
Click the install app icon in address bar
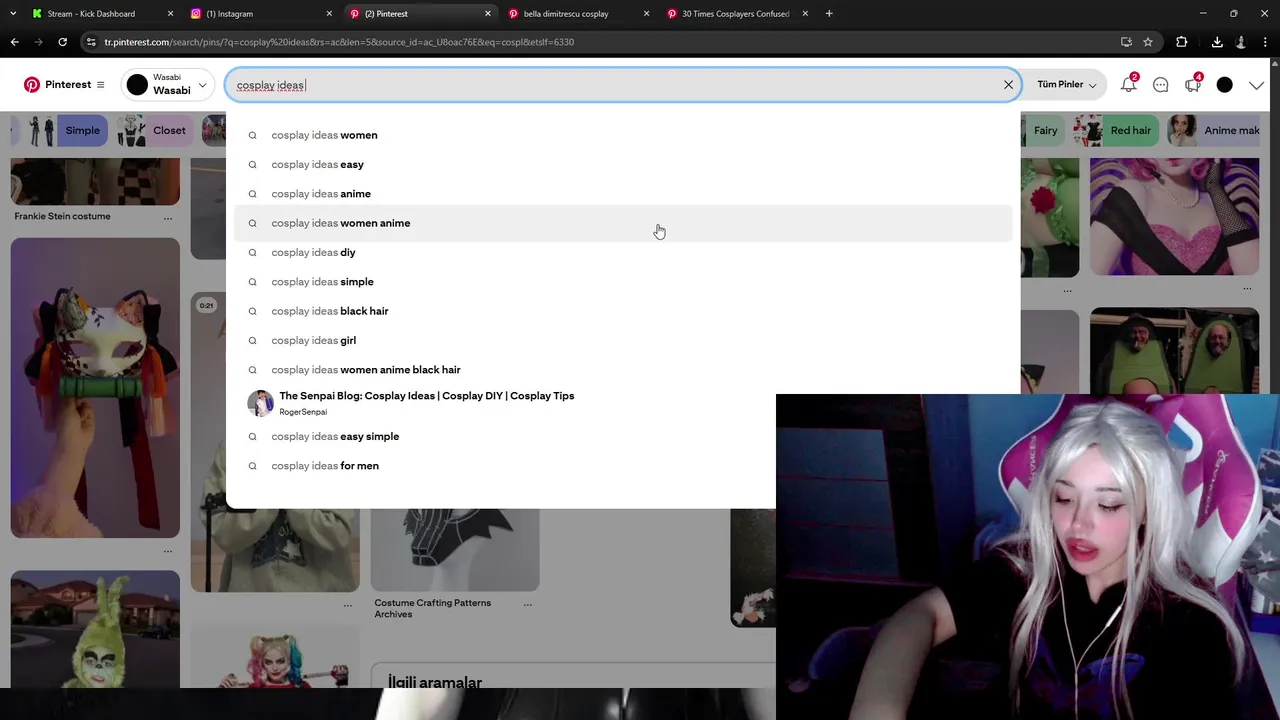pyautogui.click(x=1126, y=42)
